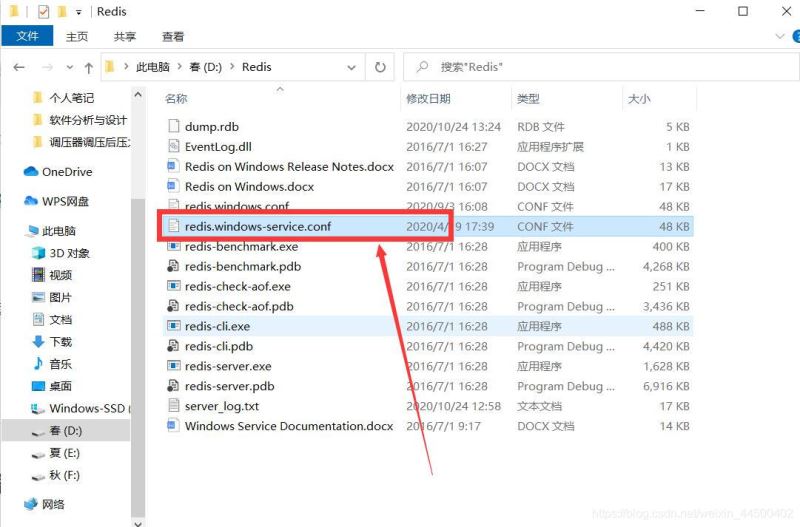The width and height of the screenshot is (800, 527).
Task: Open 视频 in the navigation pane
Action: click(60, 275)
